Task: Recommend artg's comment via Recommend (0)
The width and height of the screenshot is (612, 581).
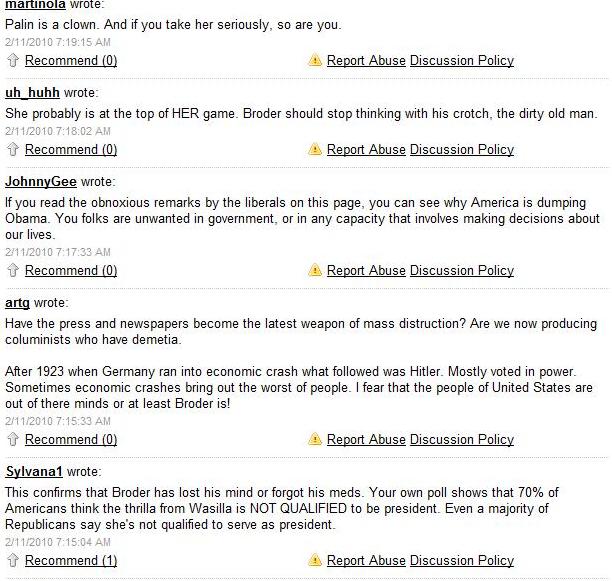Action: [x=70, y=439]
